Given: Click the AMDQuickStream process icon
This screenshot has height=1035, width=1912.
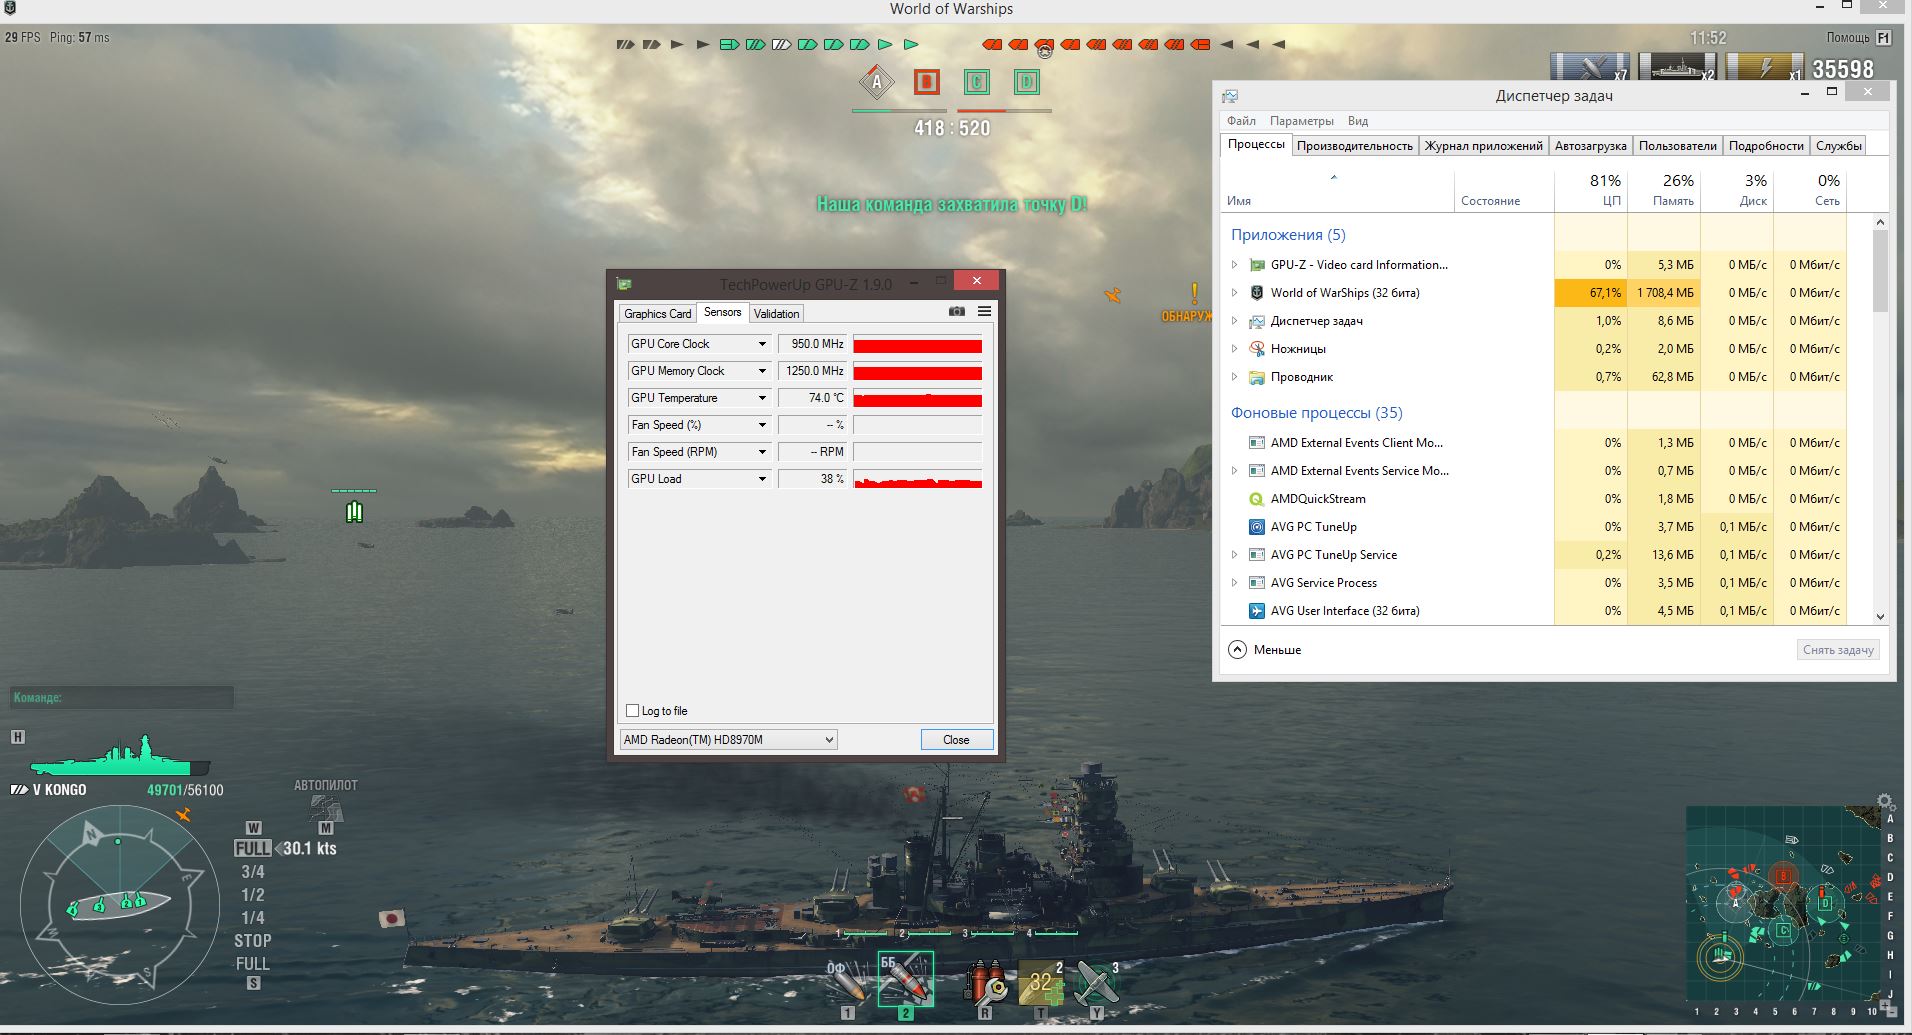Looking at the screenshot, I should pyautogui.click(x=1257, y=499).
